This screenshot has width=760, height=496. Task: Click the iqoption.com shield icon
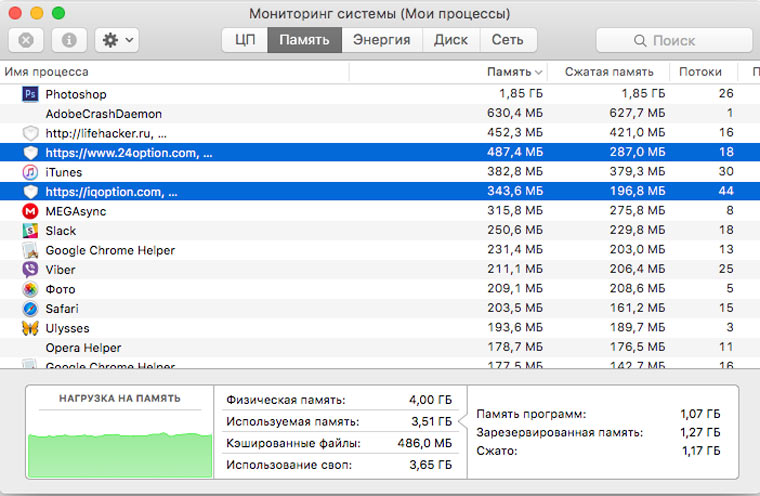click(30, 192)
